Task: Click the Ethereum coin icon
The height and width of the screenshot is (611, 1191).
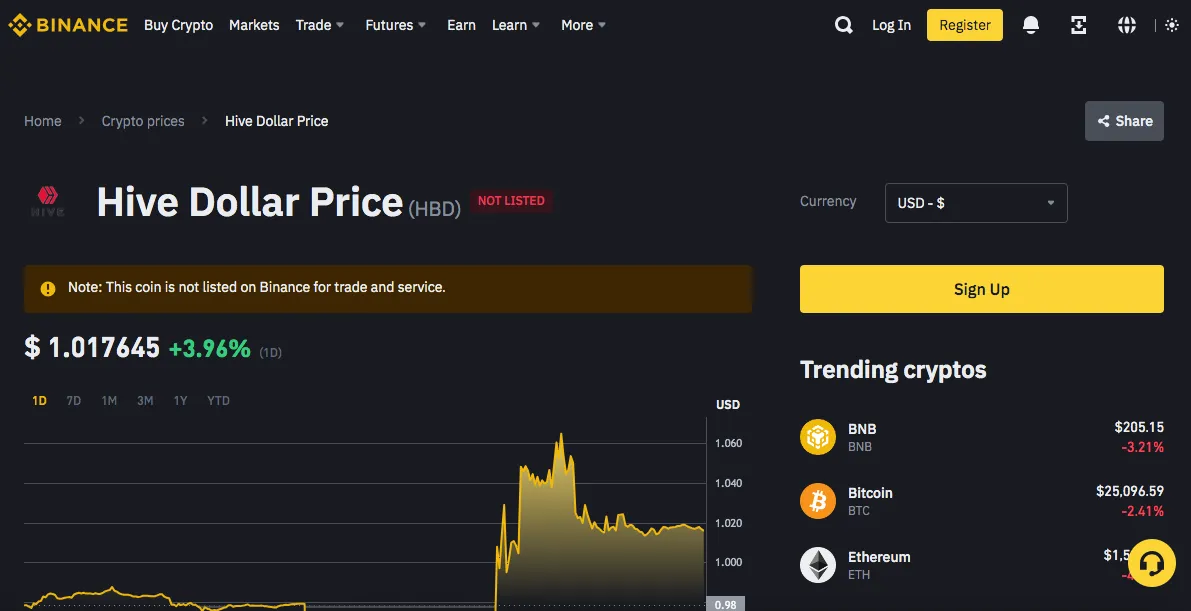Action: (x=818, y=565)
